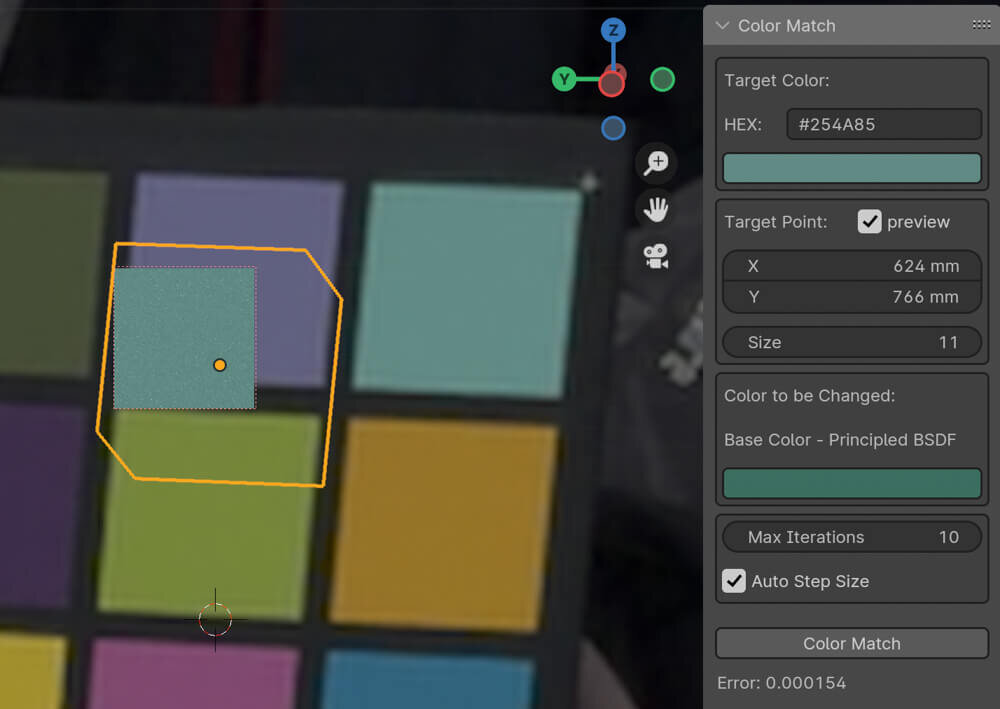1000x709 pixels.
Task: Collapse the Color Match panel
Action: point(722,26)
